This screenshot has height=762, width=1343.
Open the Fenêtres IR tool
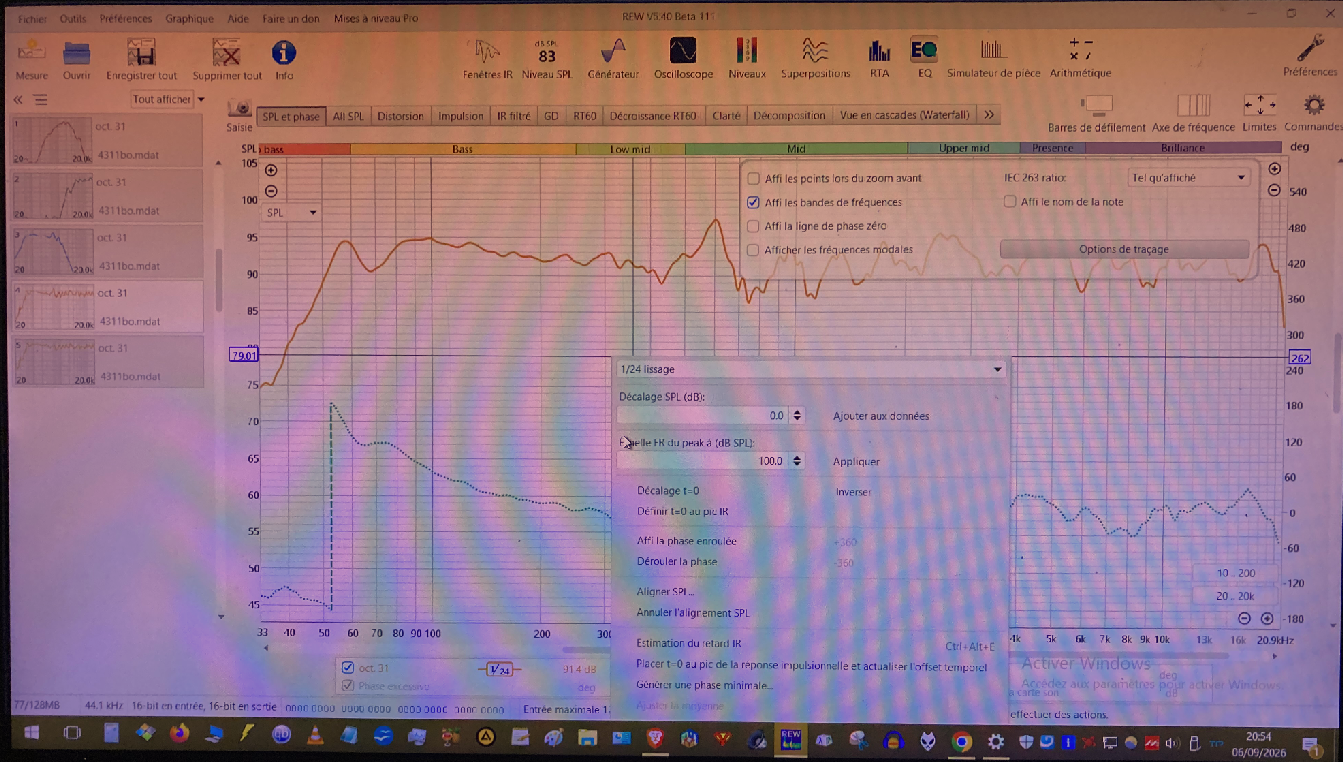point(487,59)
